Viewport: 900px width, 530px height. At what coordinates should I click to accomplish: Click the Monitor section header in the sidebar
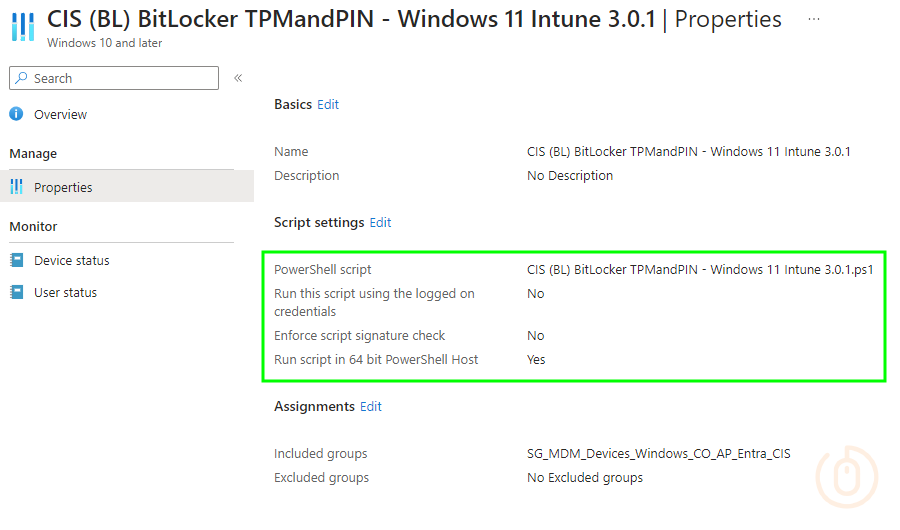coord(33,226)
